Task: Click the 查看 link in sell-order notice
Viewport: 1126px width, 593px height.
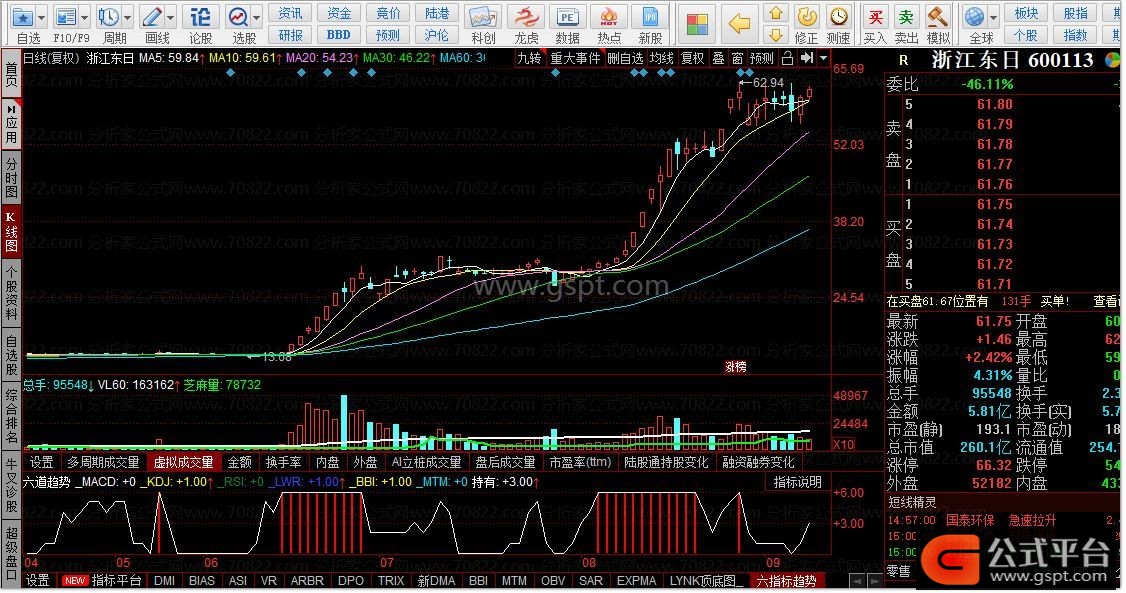Action: pos(1106,302)
